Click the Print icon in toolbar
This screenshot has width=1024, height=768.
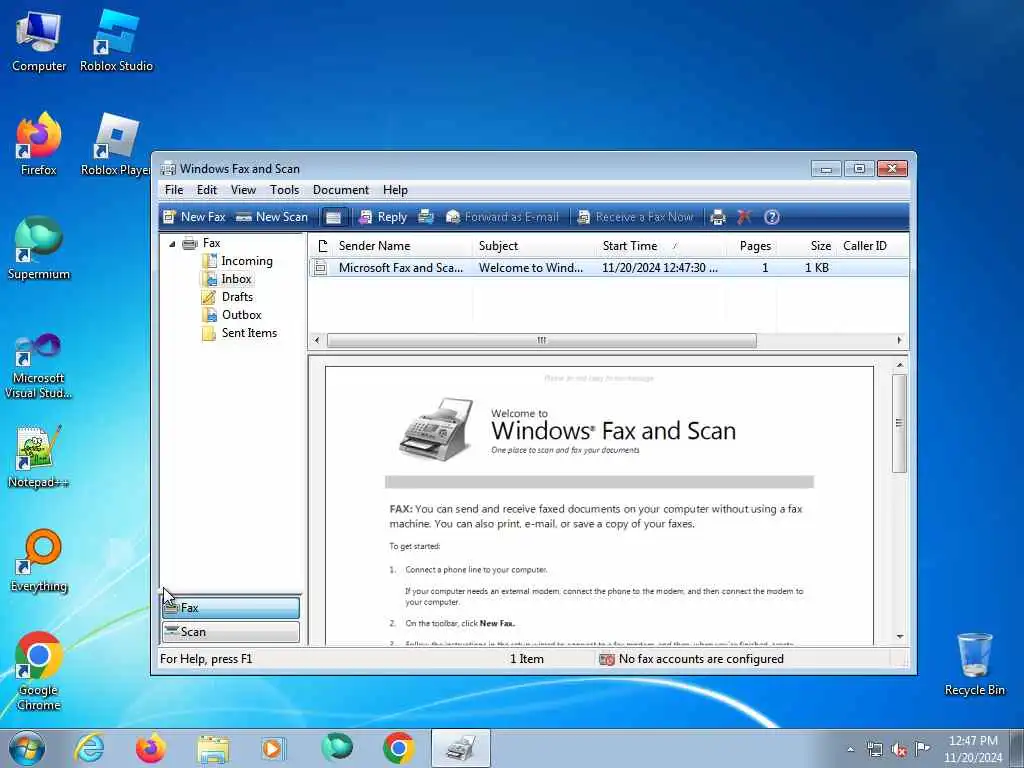pos(718,217)
